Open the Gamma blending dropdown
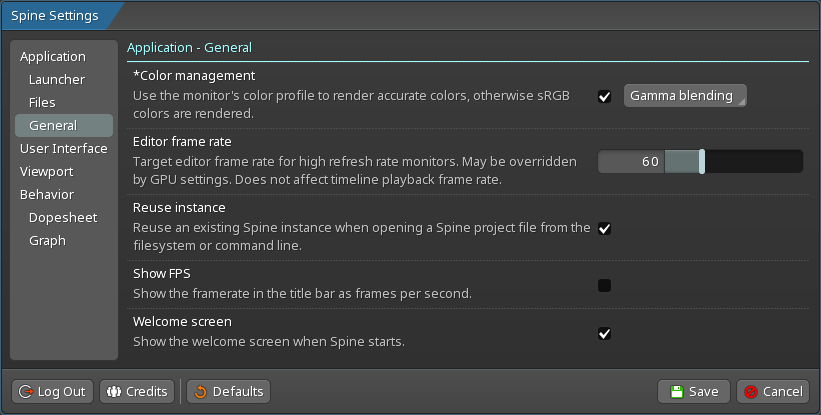 [x=685, y=96]
